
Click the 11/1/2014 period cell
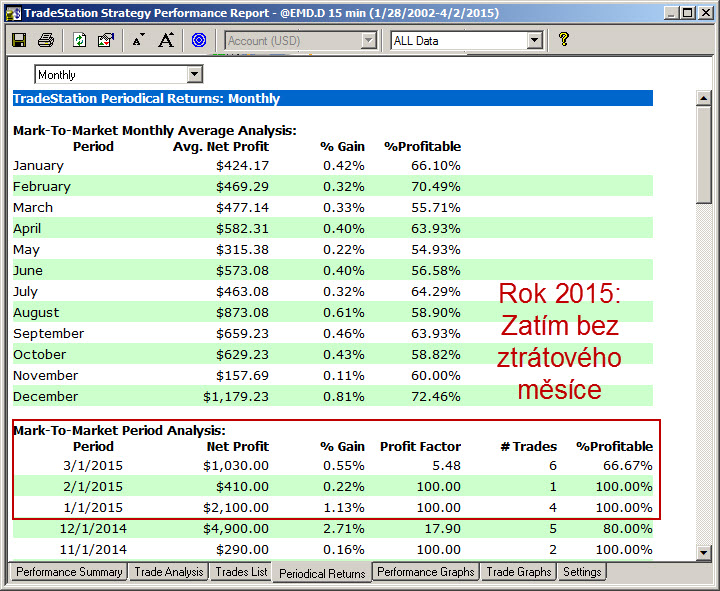(93, 550)
